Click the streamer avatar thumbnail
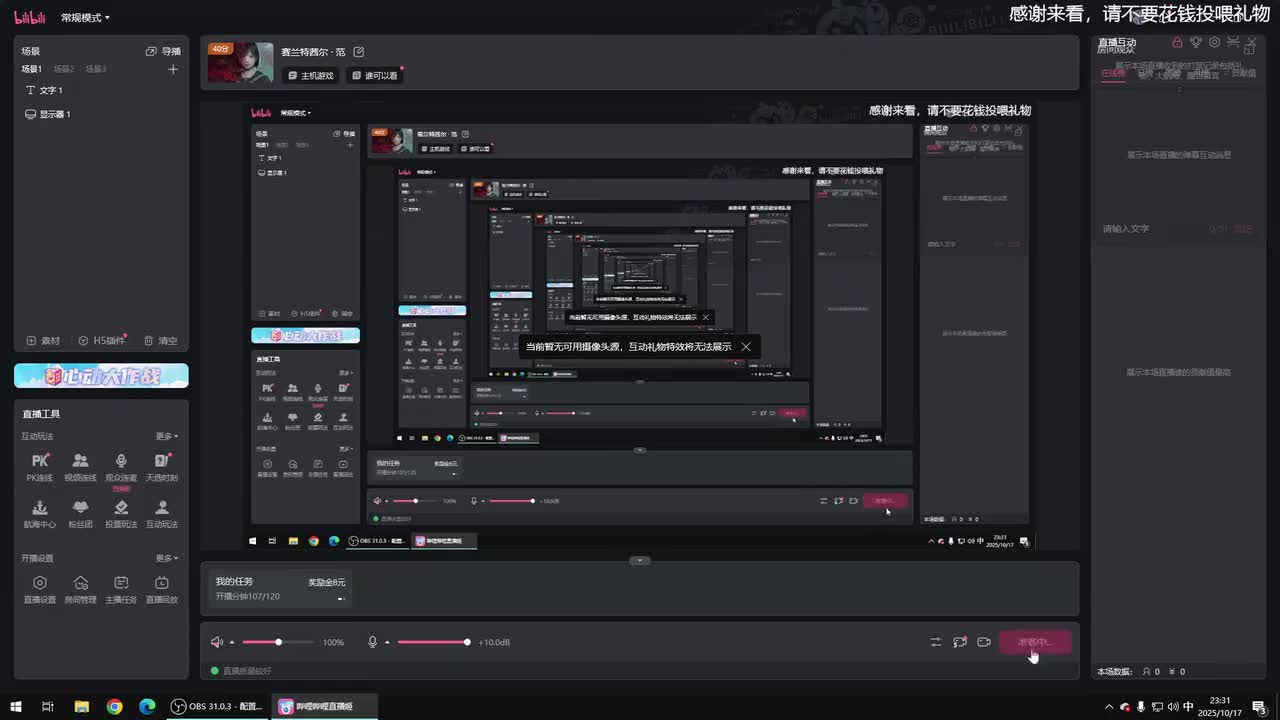Viewport: 1280px width, 720px height. tap(240, 62)
